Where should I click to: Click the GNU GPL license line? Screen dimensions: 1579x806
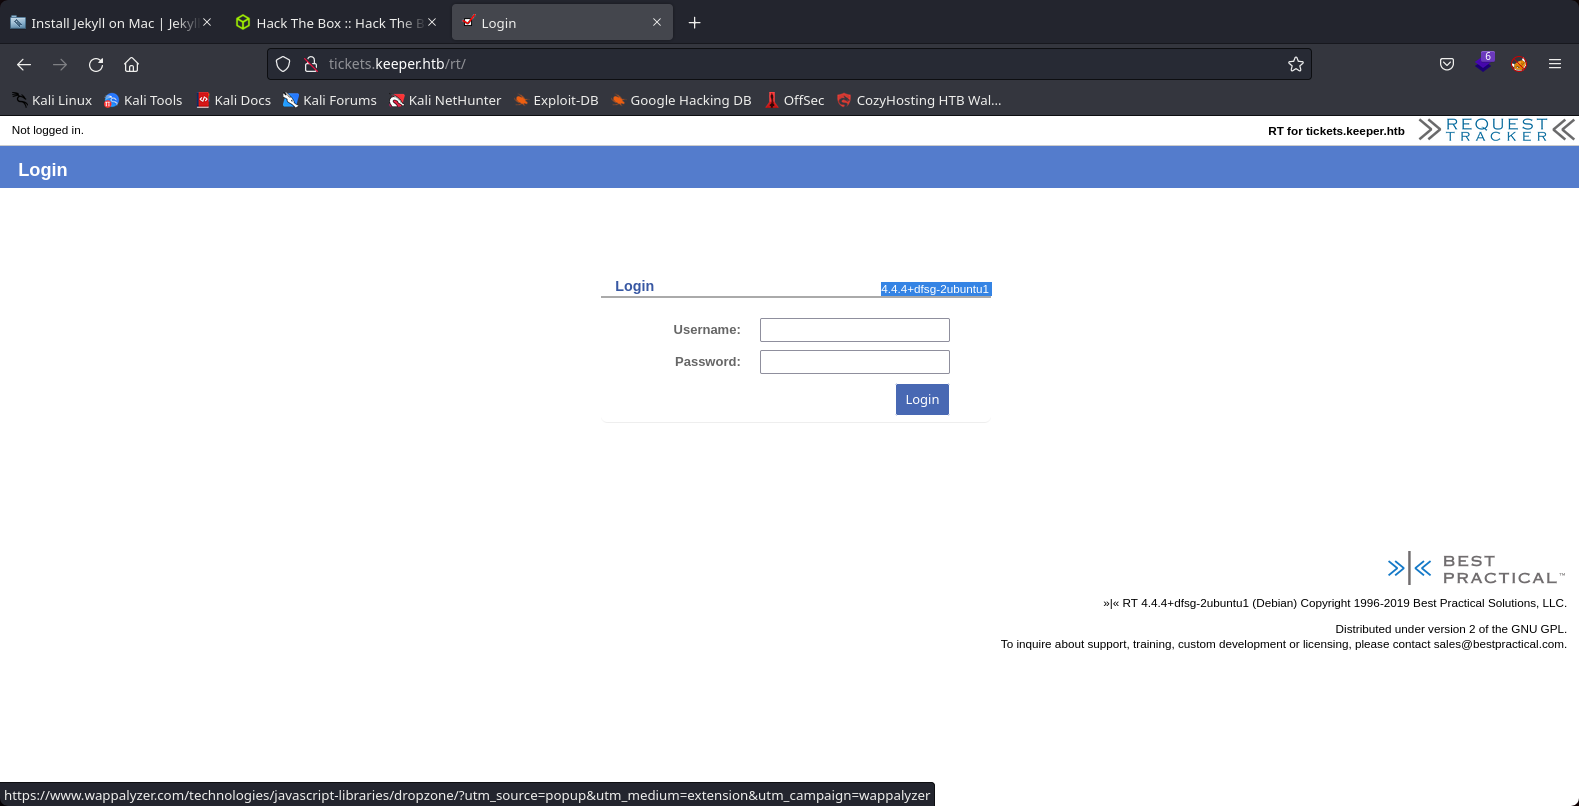point(1451,629)
